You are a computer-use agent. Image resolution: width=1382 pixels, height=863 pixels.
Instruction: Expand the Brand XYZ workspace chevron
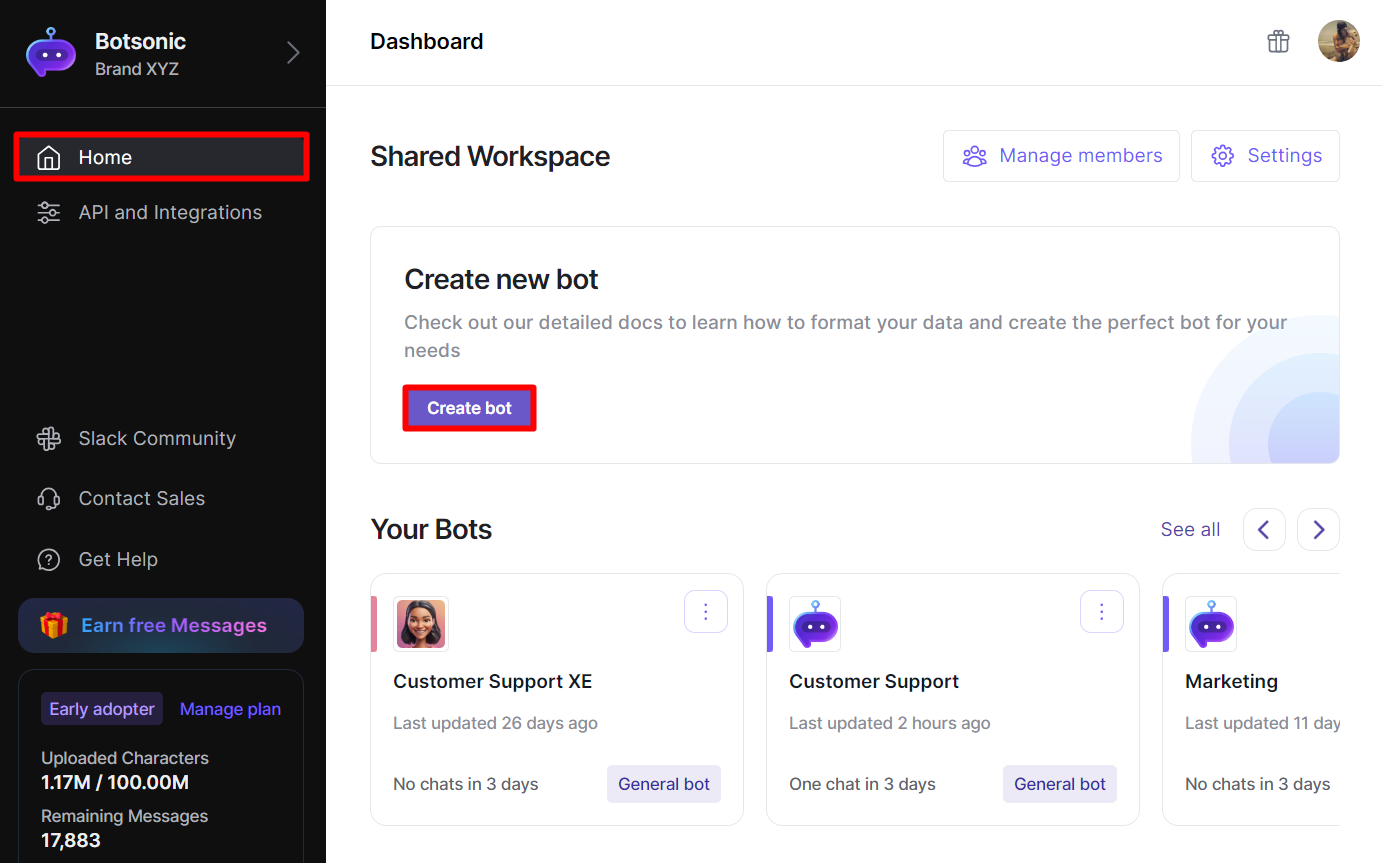point(293,53)
